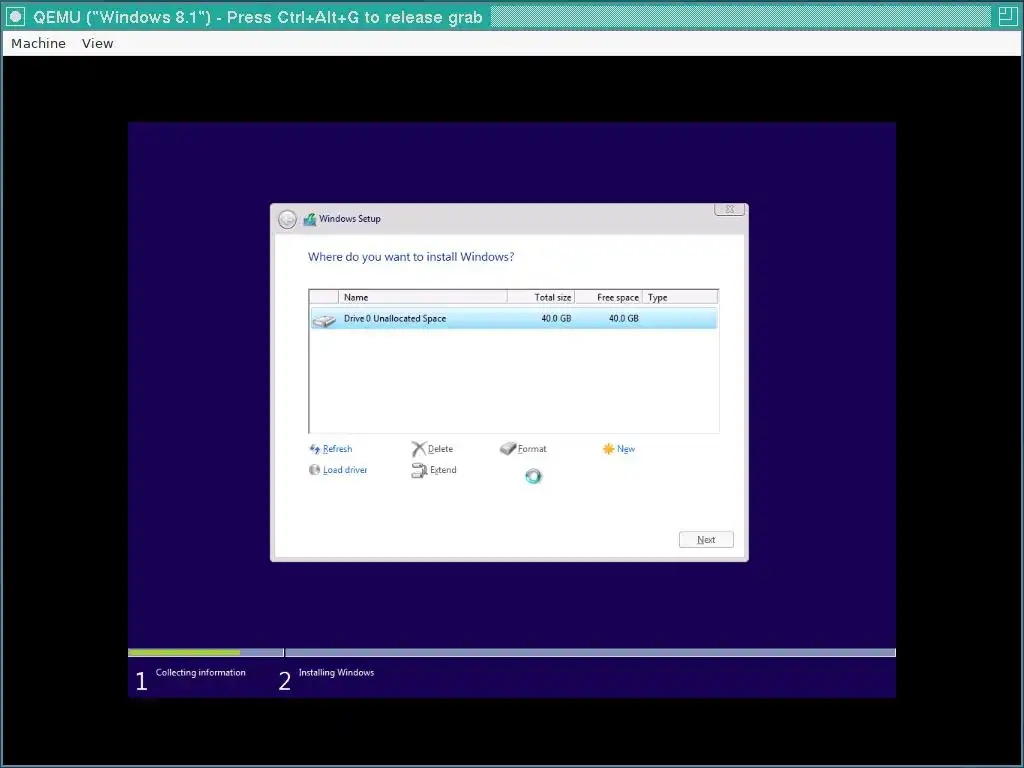Click the Delete X icon

point(419,449)
